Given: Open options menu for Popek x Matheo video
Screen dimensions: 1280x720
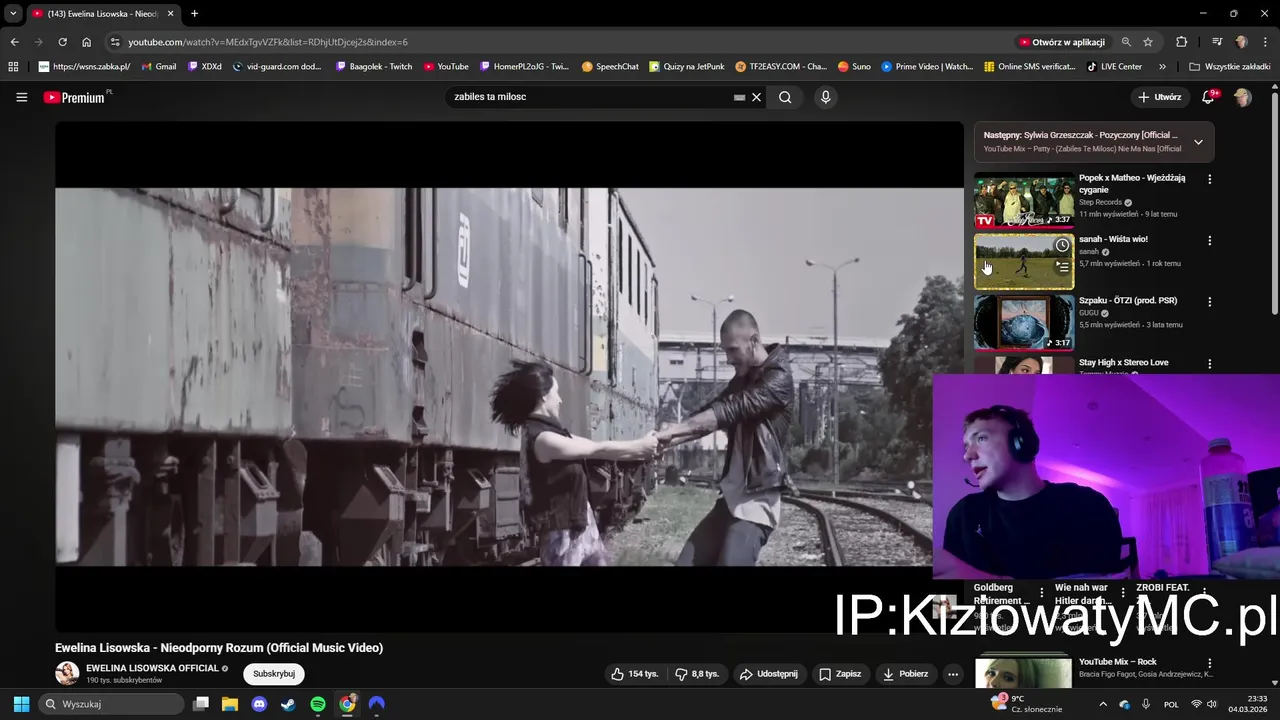Looking at the screenshot, I should click(1209, 179).
